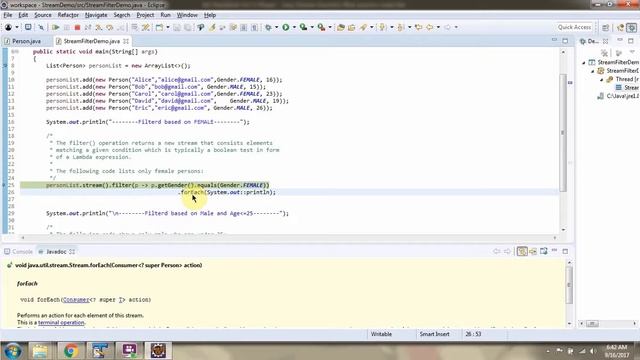
Task: Collapse the StreamFilterDemo launch tree node
Action: 584,62
